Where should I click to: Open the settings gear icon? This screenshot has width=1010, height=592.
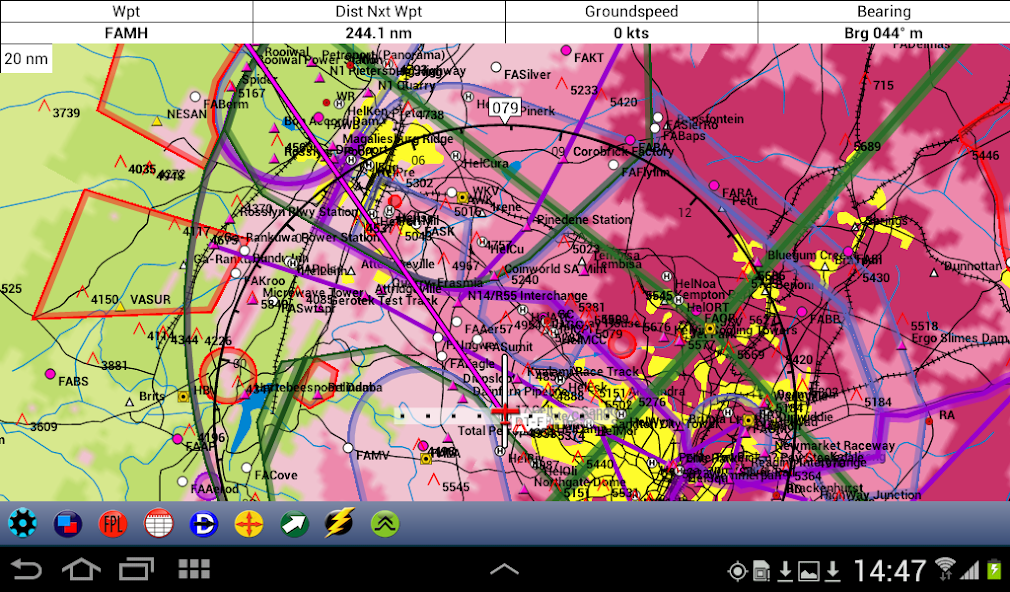click(x=22, y=524)
